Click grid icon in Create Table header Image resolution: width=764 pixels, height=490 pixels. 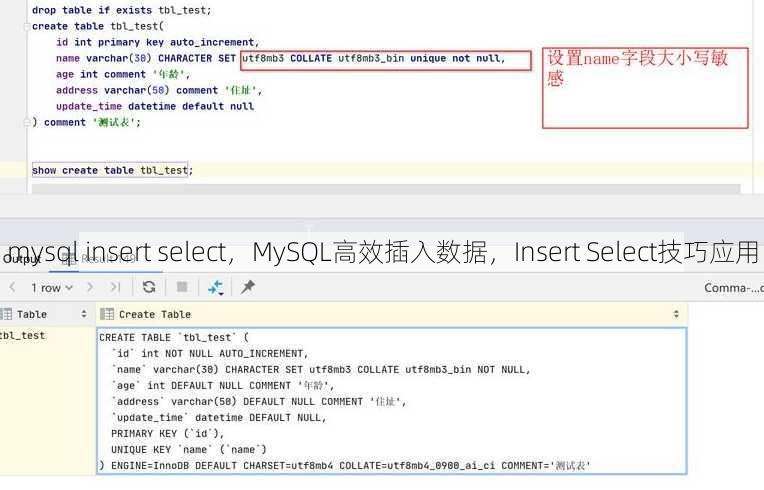107,314
